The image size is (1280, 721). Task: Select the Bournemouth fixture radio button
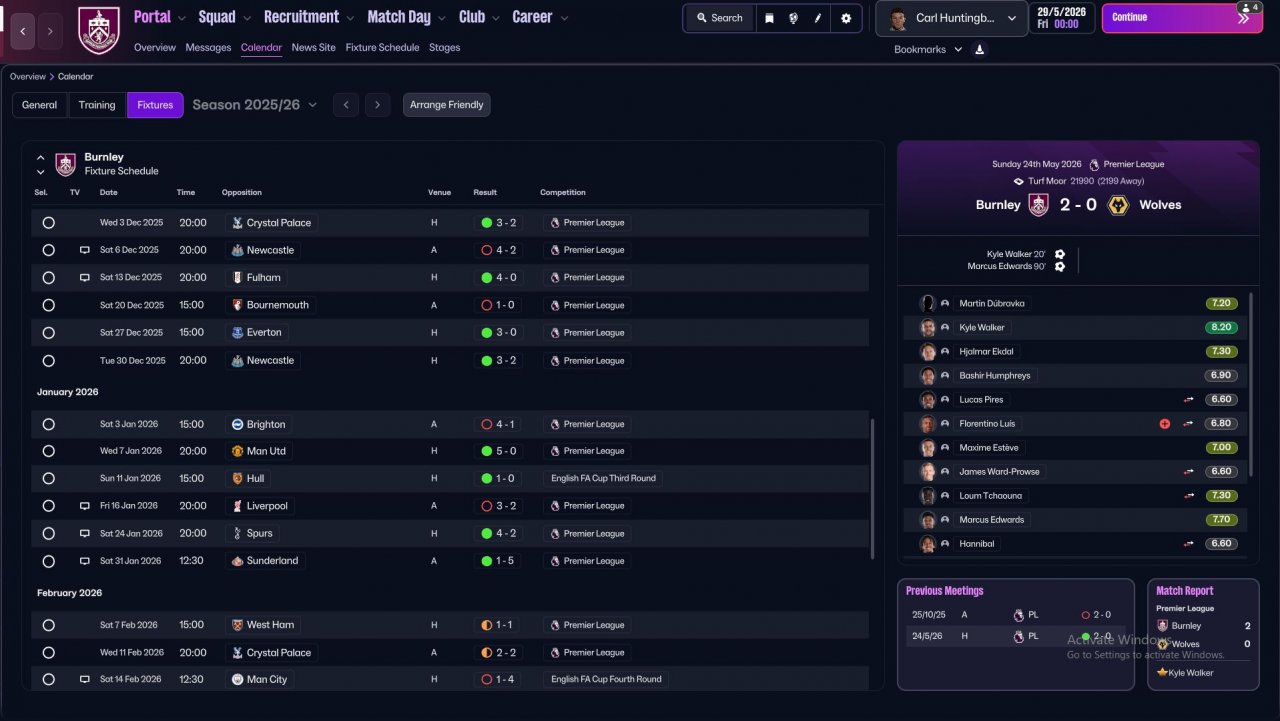[48, 305]
